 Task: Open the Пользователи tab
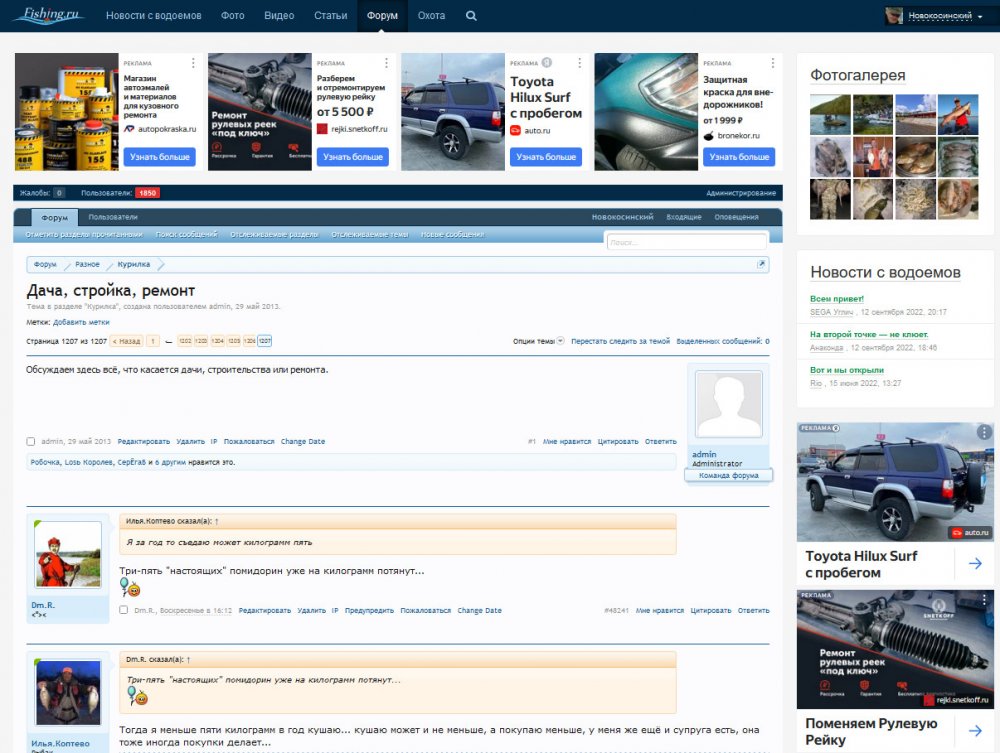[113, 217]
